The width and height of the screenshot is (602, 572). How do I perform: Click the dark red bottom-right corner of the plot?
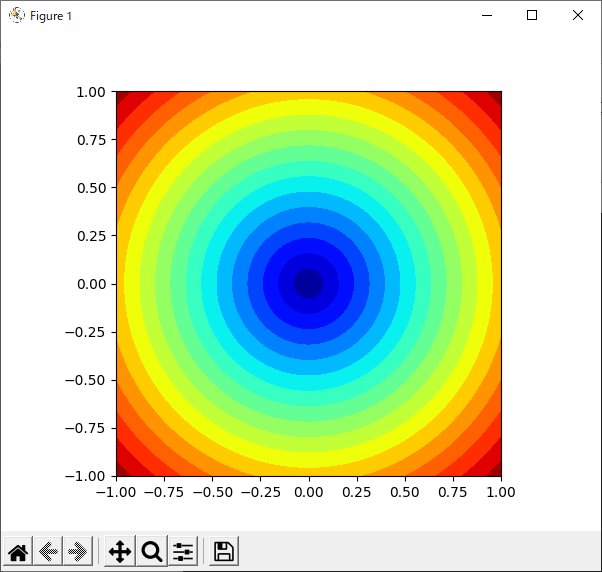(x=496, y=471)
